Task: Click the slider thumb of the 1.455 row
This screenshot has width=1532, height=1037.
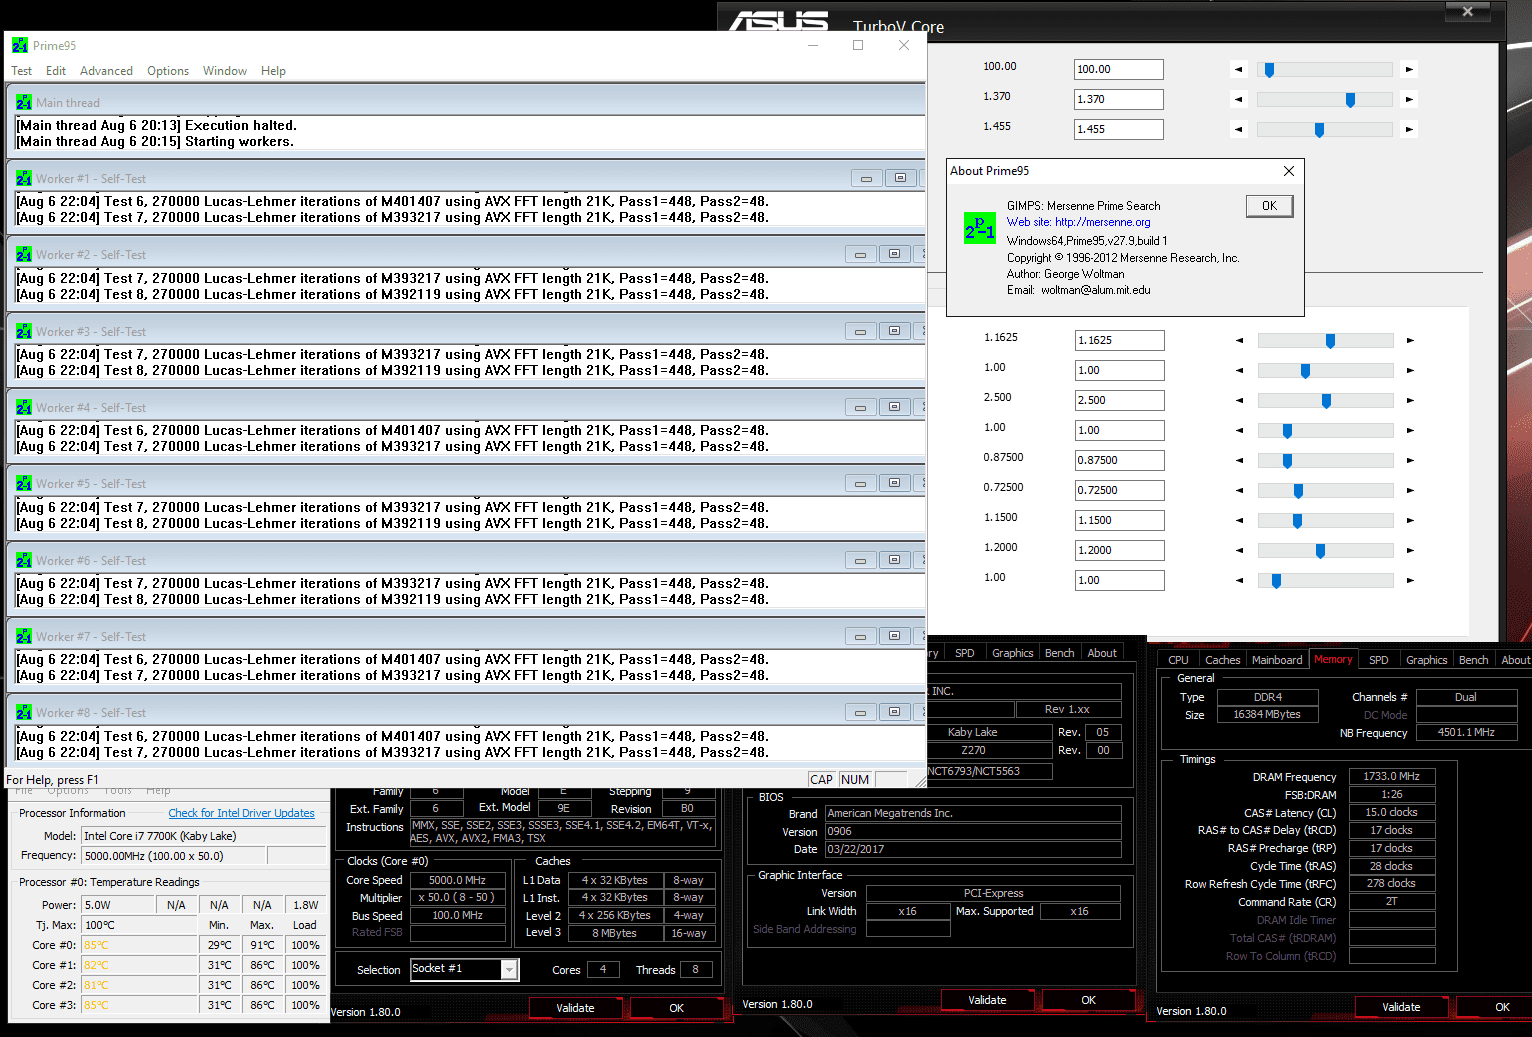Action: (1319, 129)
